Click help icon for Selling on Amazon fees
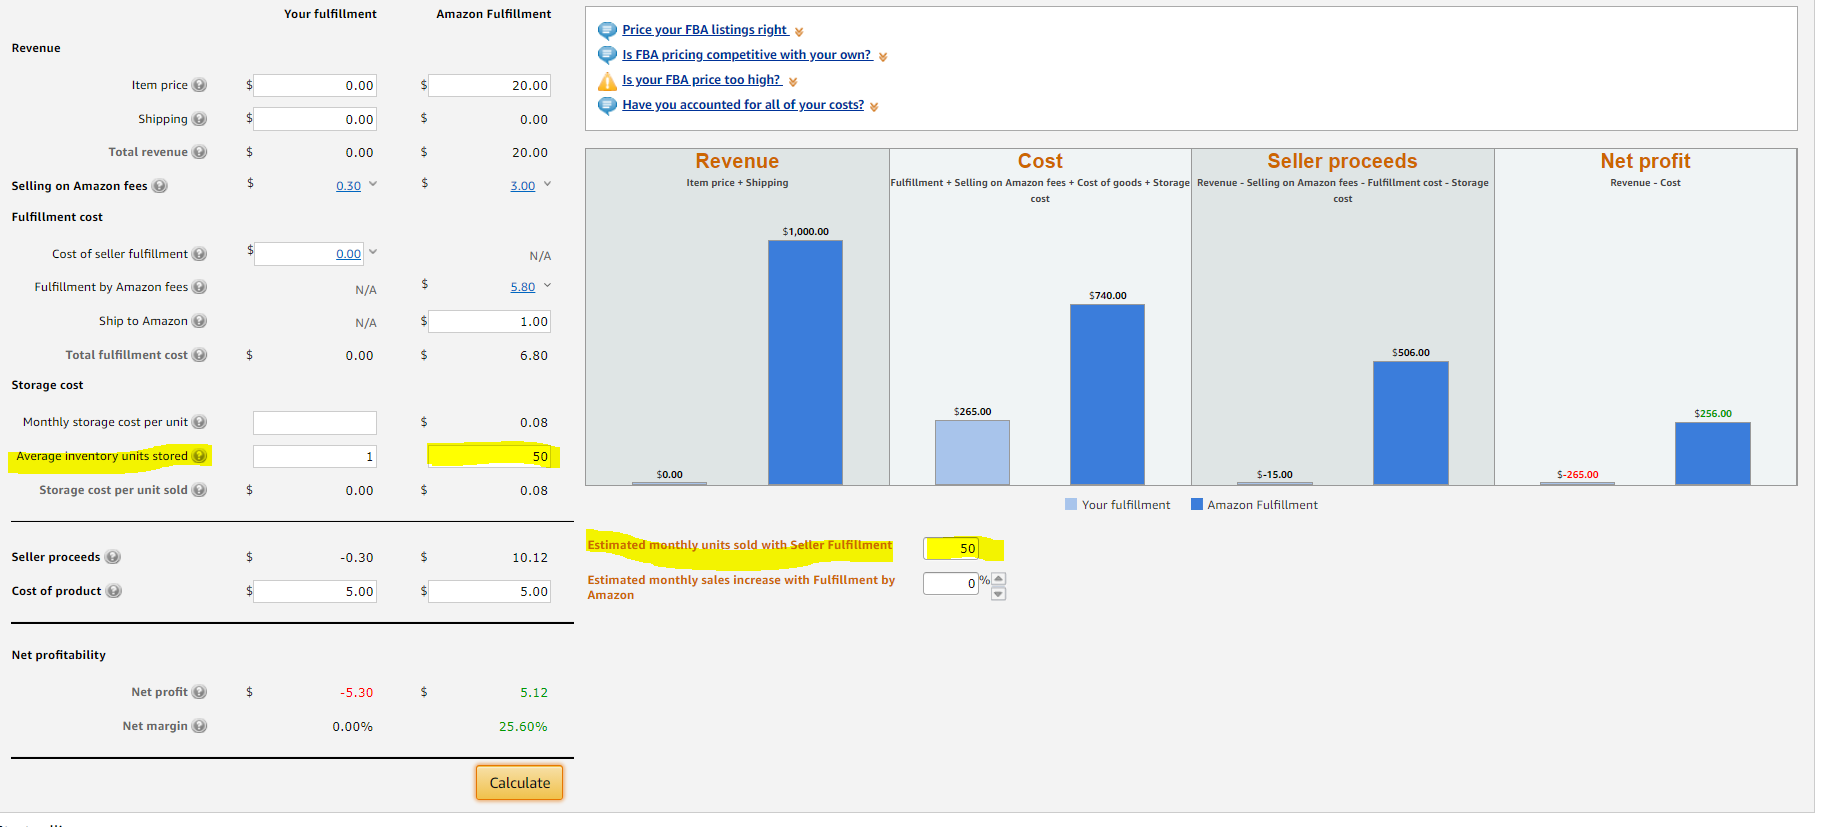Screen dimensions: 1825x827 pos(160,186)
